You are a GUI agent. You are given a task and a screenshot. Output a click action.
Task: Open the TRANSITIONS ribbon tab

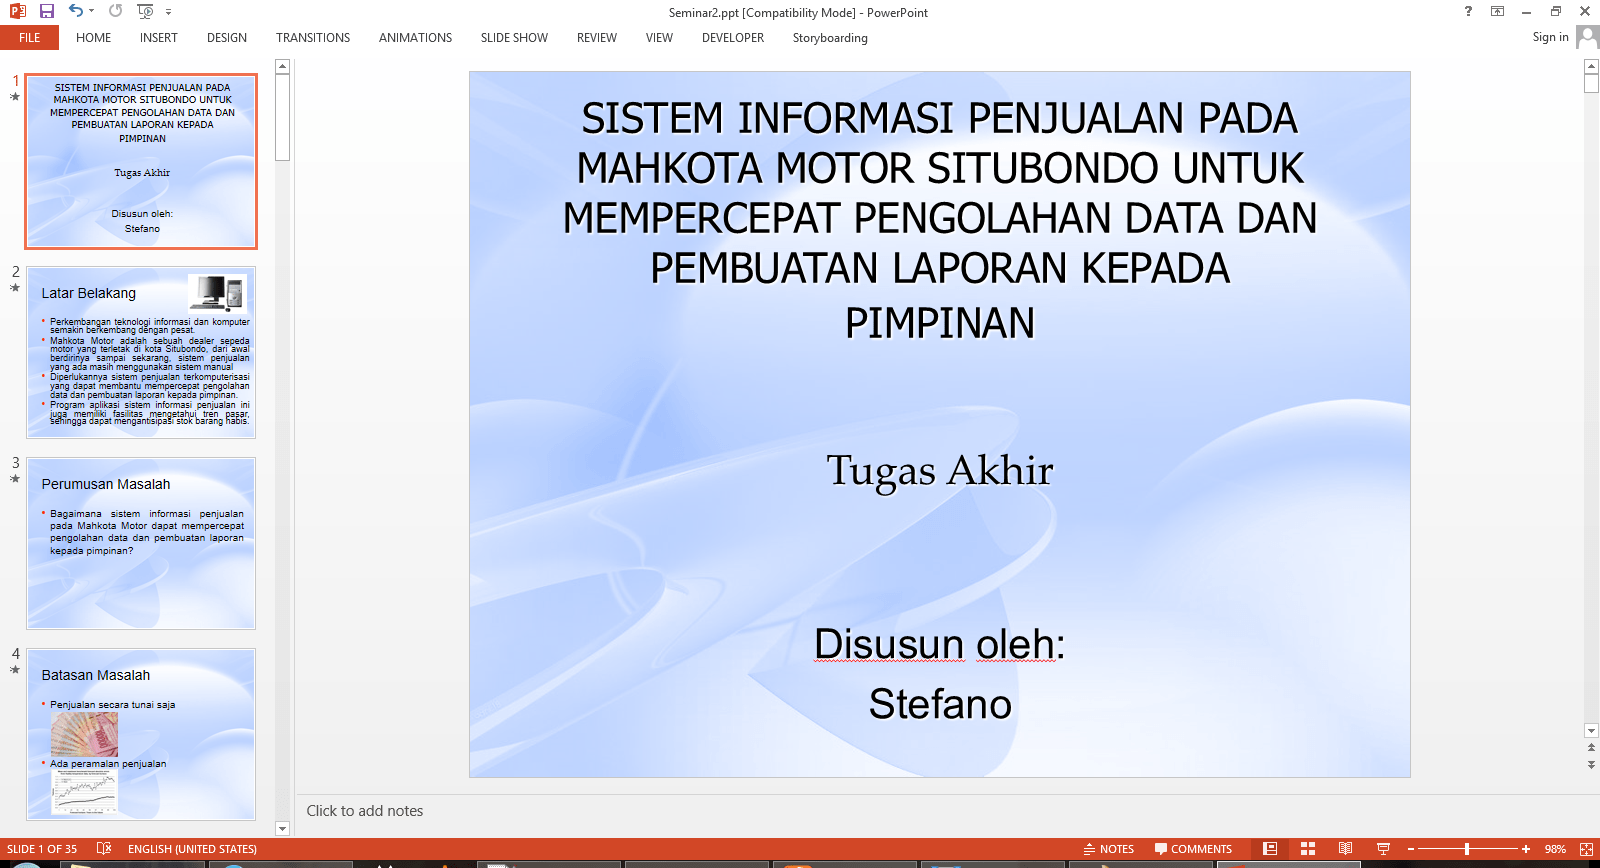click(312, 38)
